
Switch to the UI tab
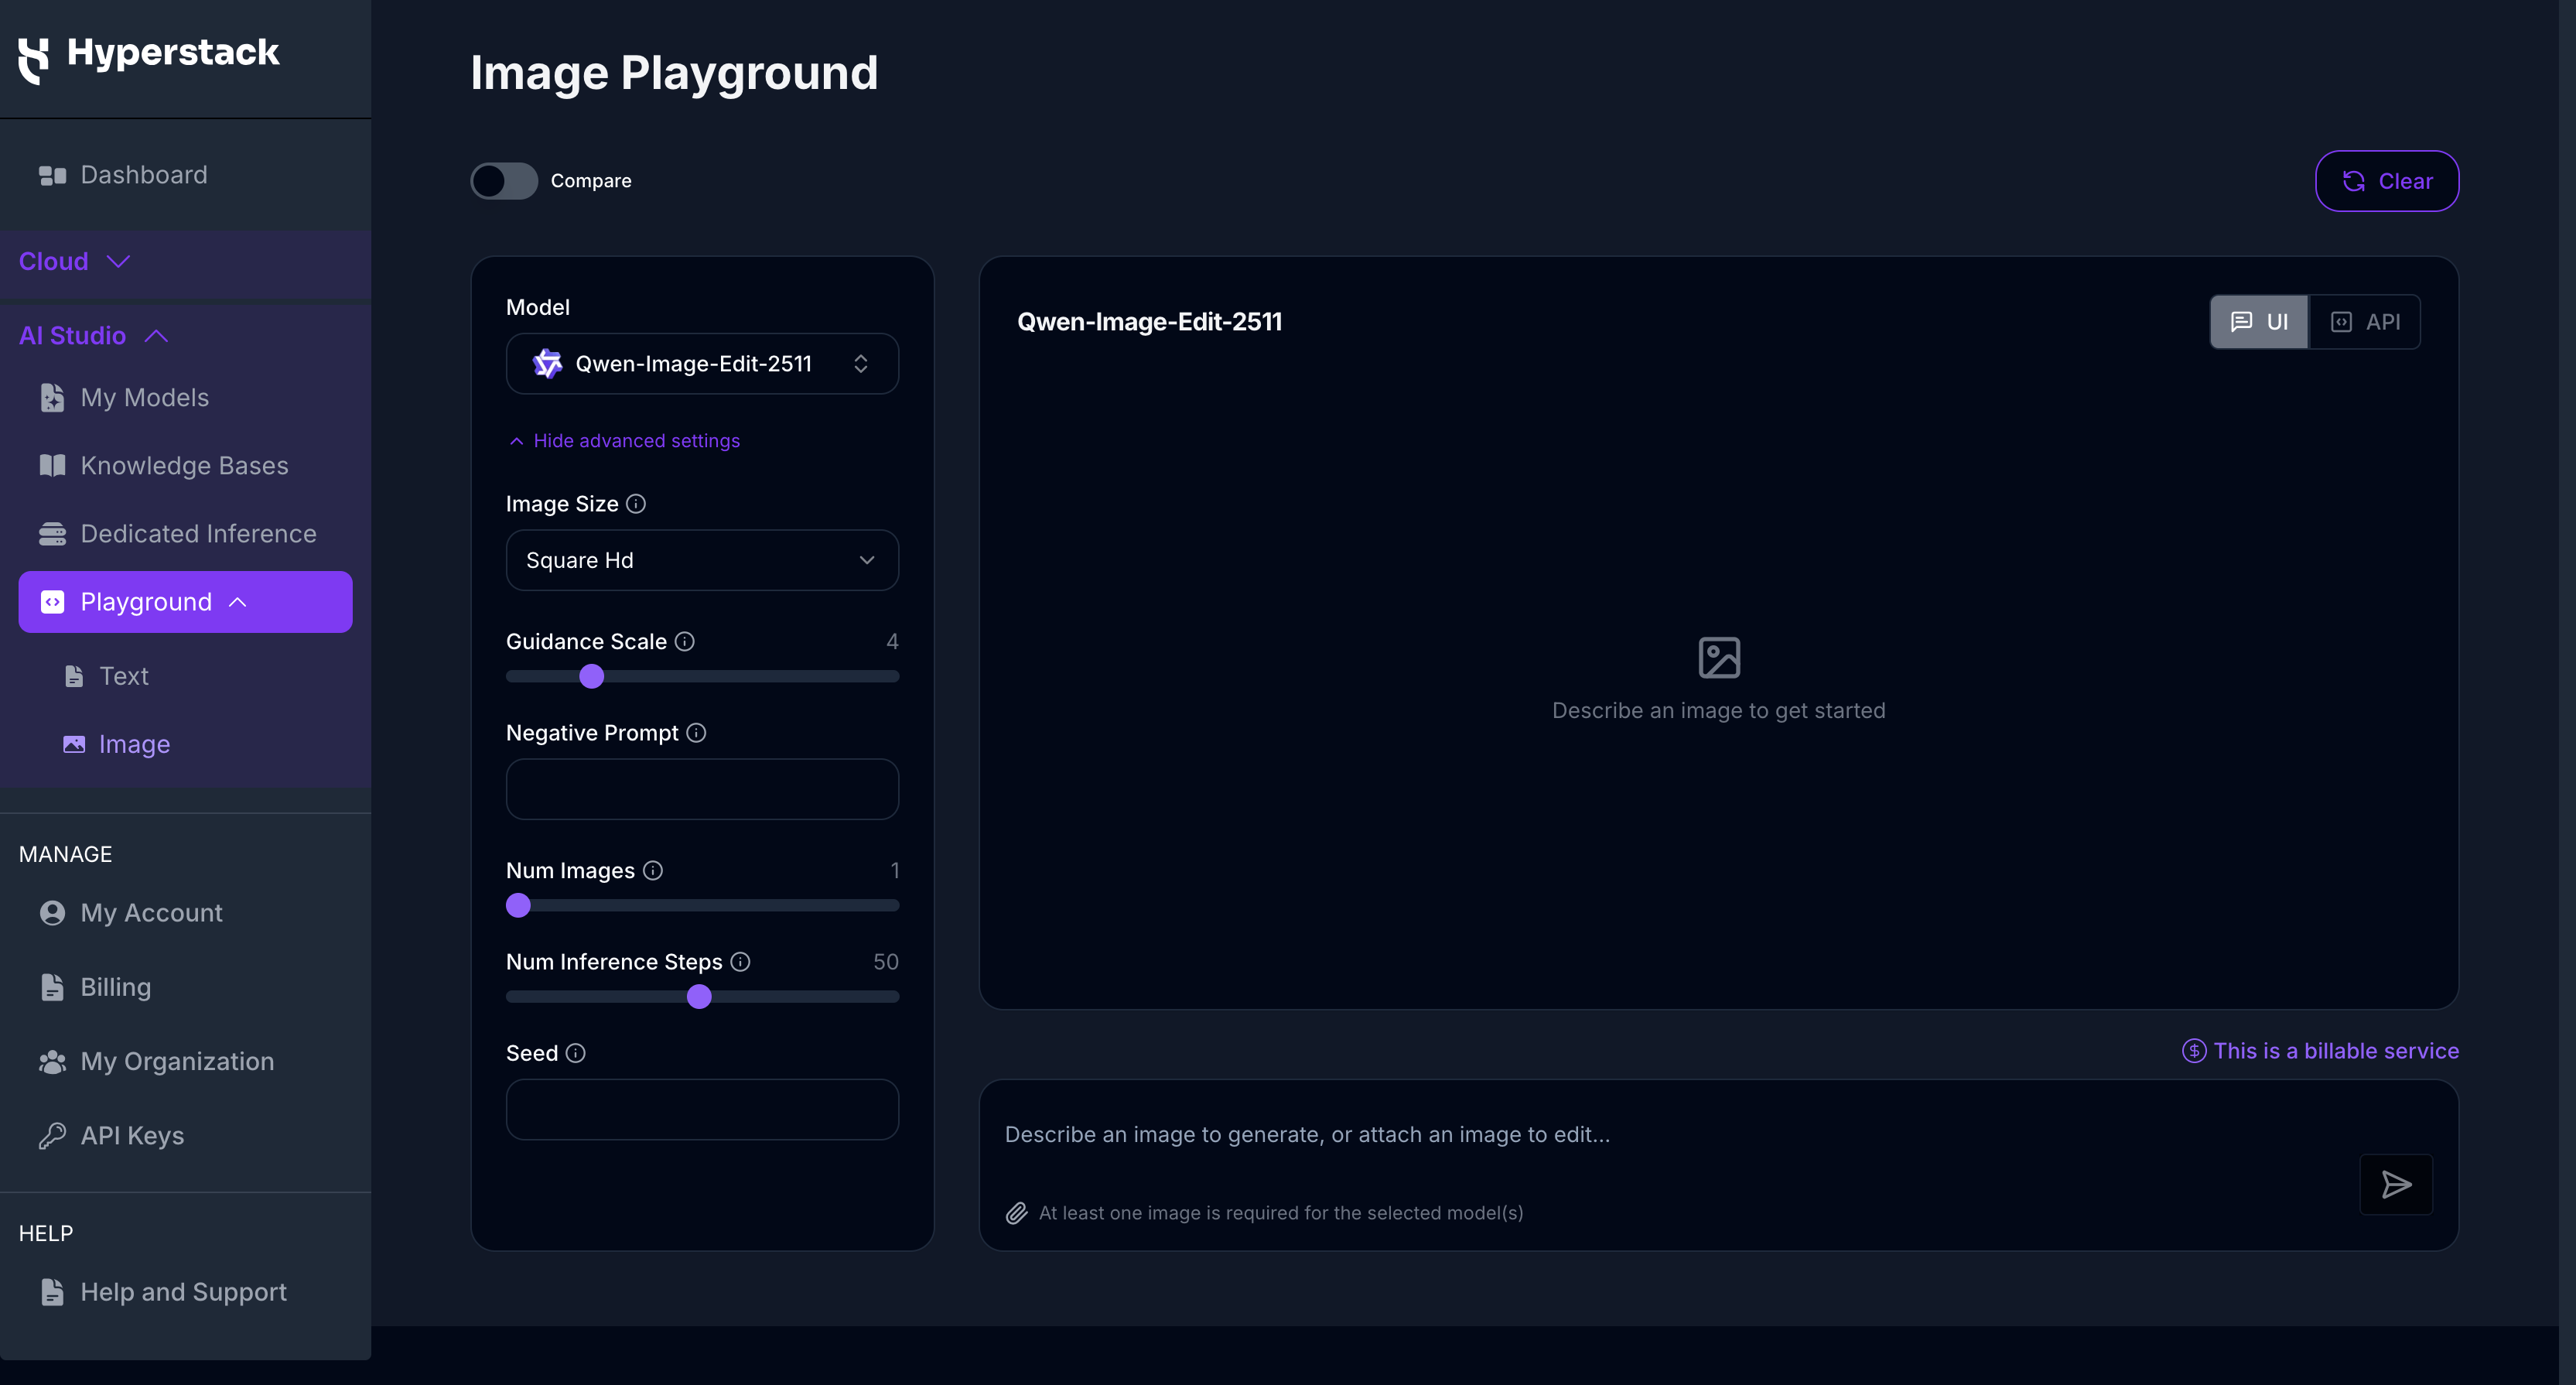pyautogui.click(x=2259, y=322)
